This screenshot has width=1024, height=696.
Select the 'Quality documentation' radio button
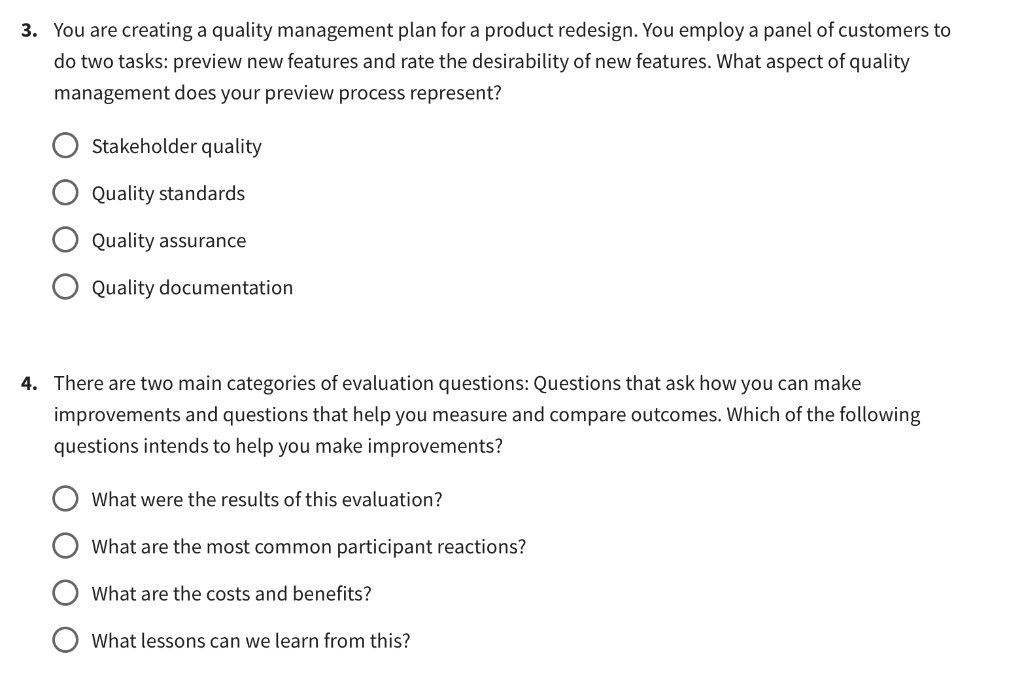65,286
